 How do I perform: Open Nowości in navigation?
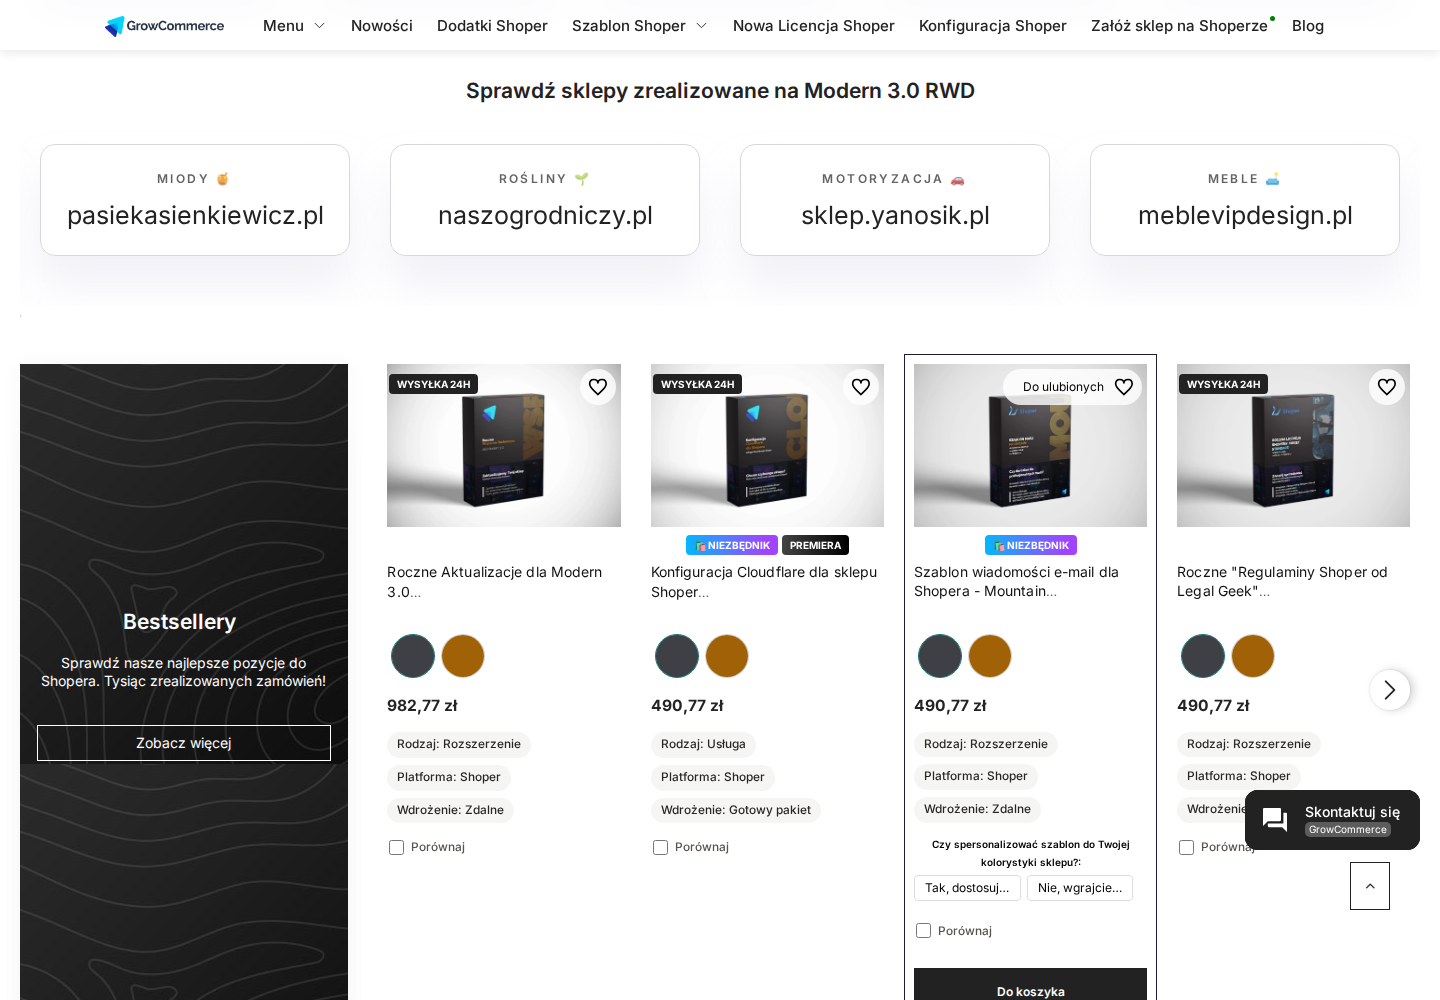[382, 26]
